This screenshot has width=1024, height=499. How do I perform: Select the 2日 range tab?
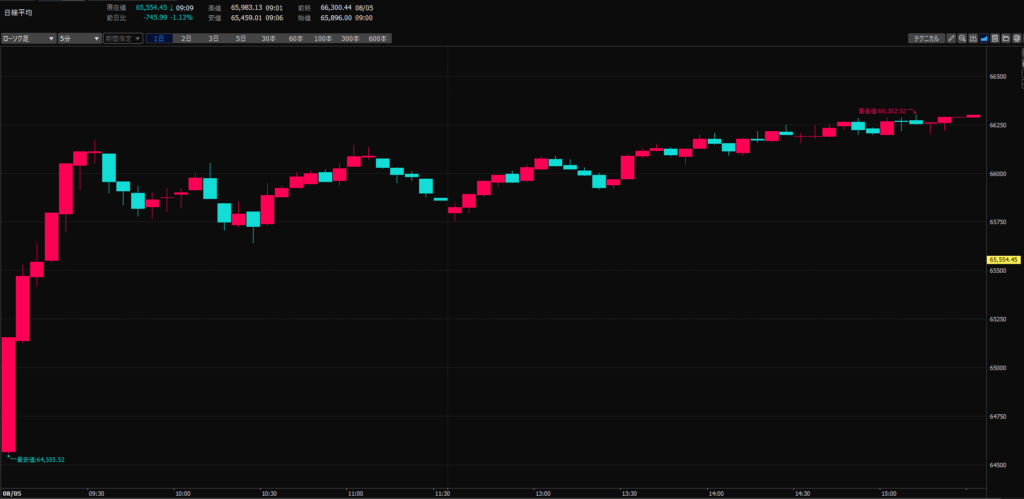(x=187, y=39)
